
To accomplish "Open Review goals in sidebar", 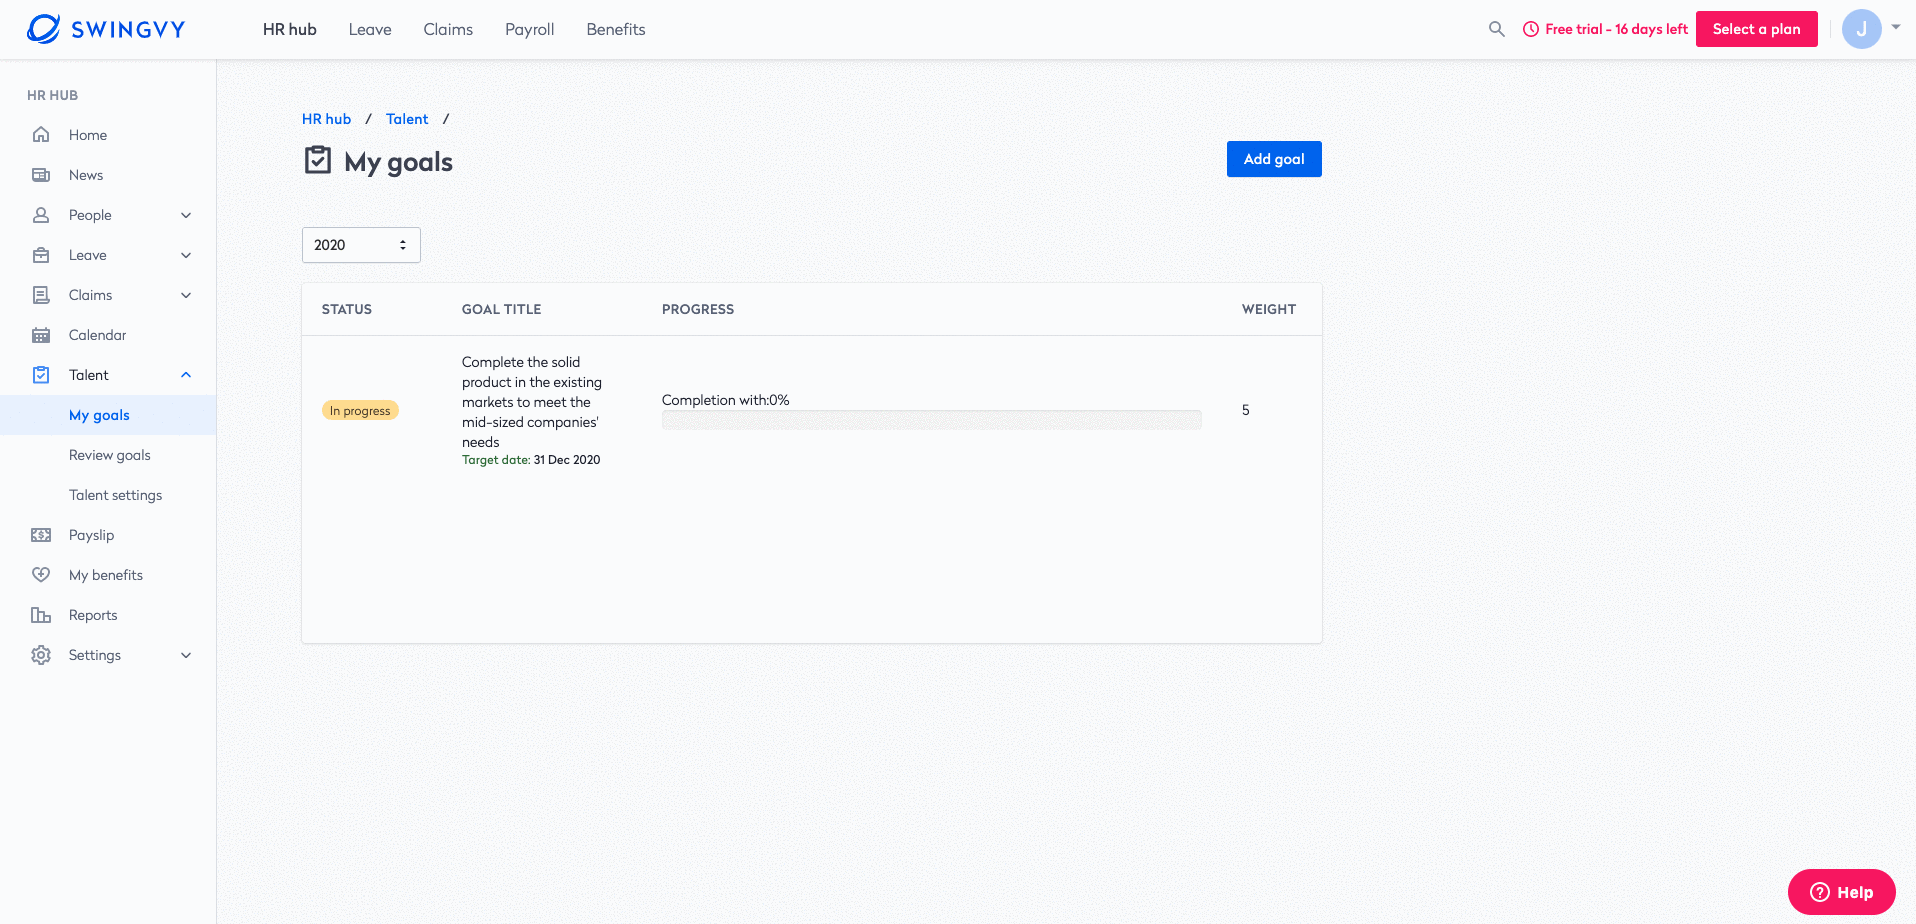I will [108, 455].
